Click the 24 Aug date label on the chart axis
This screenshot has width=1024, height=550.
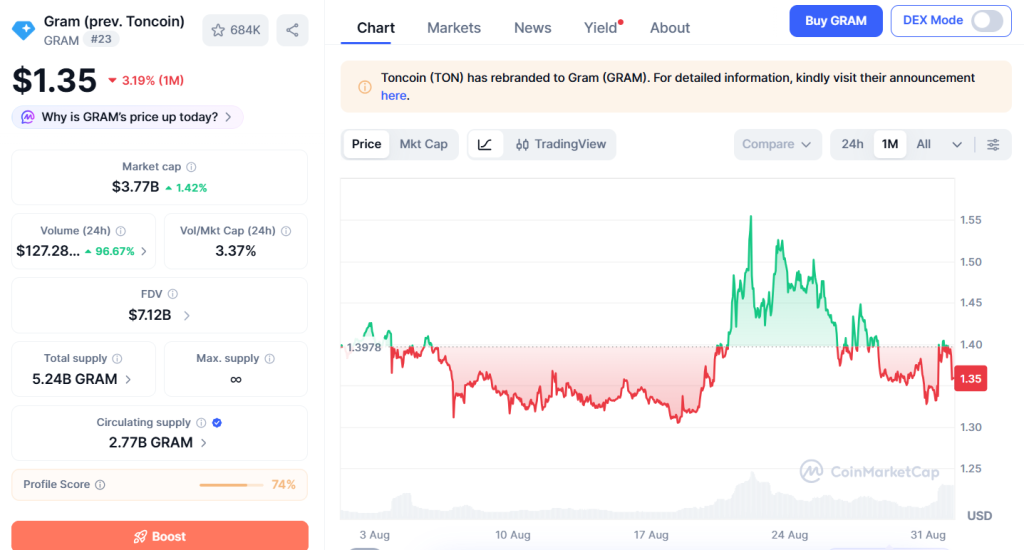[x=790, y=535]
